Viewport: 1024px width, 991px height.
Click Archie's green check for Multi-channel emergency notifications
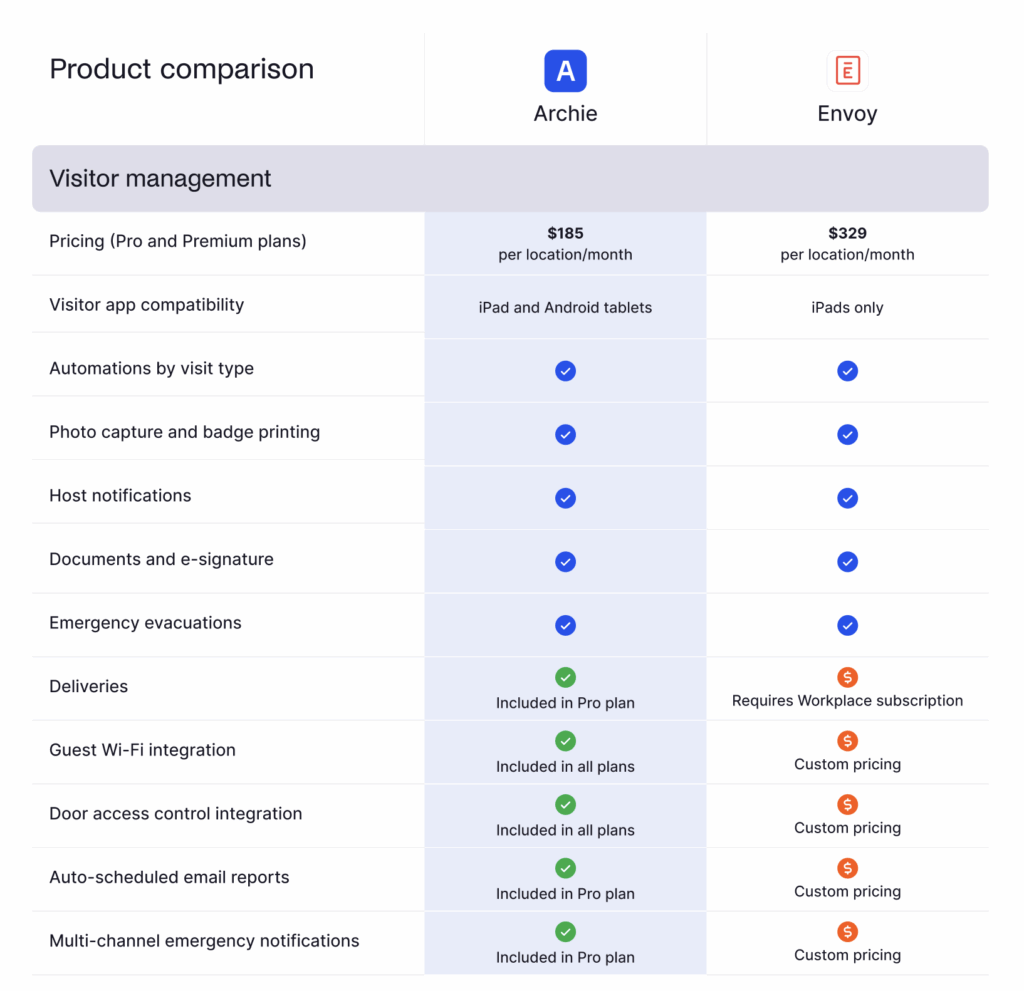coord(565,932)
